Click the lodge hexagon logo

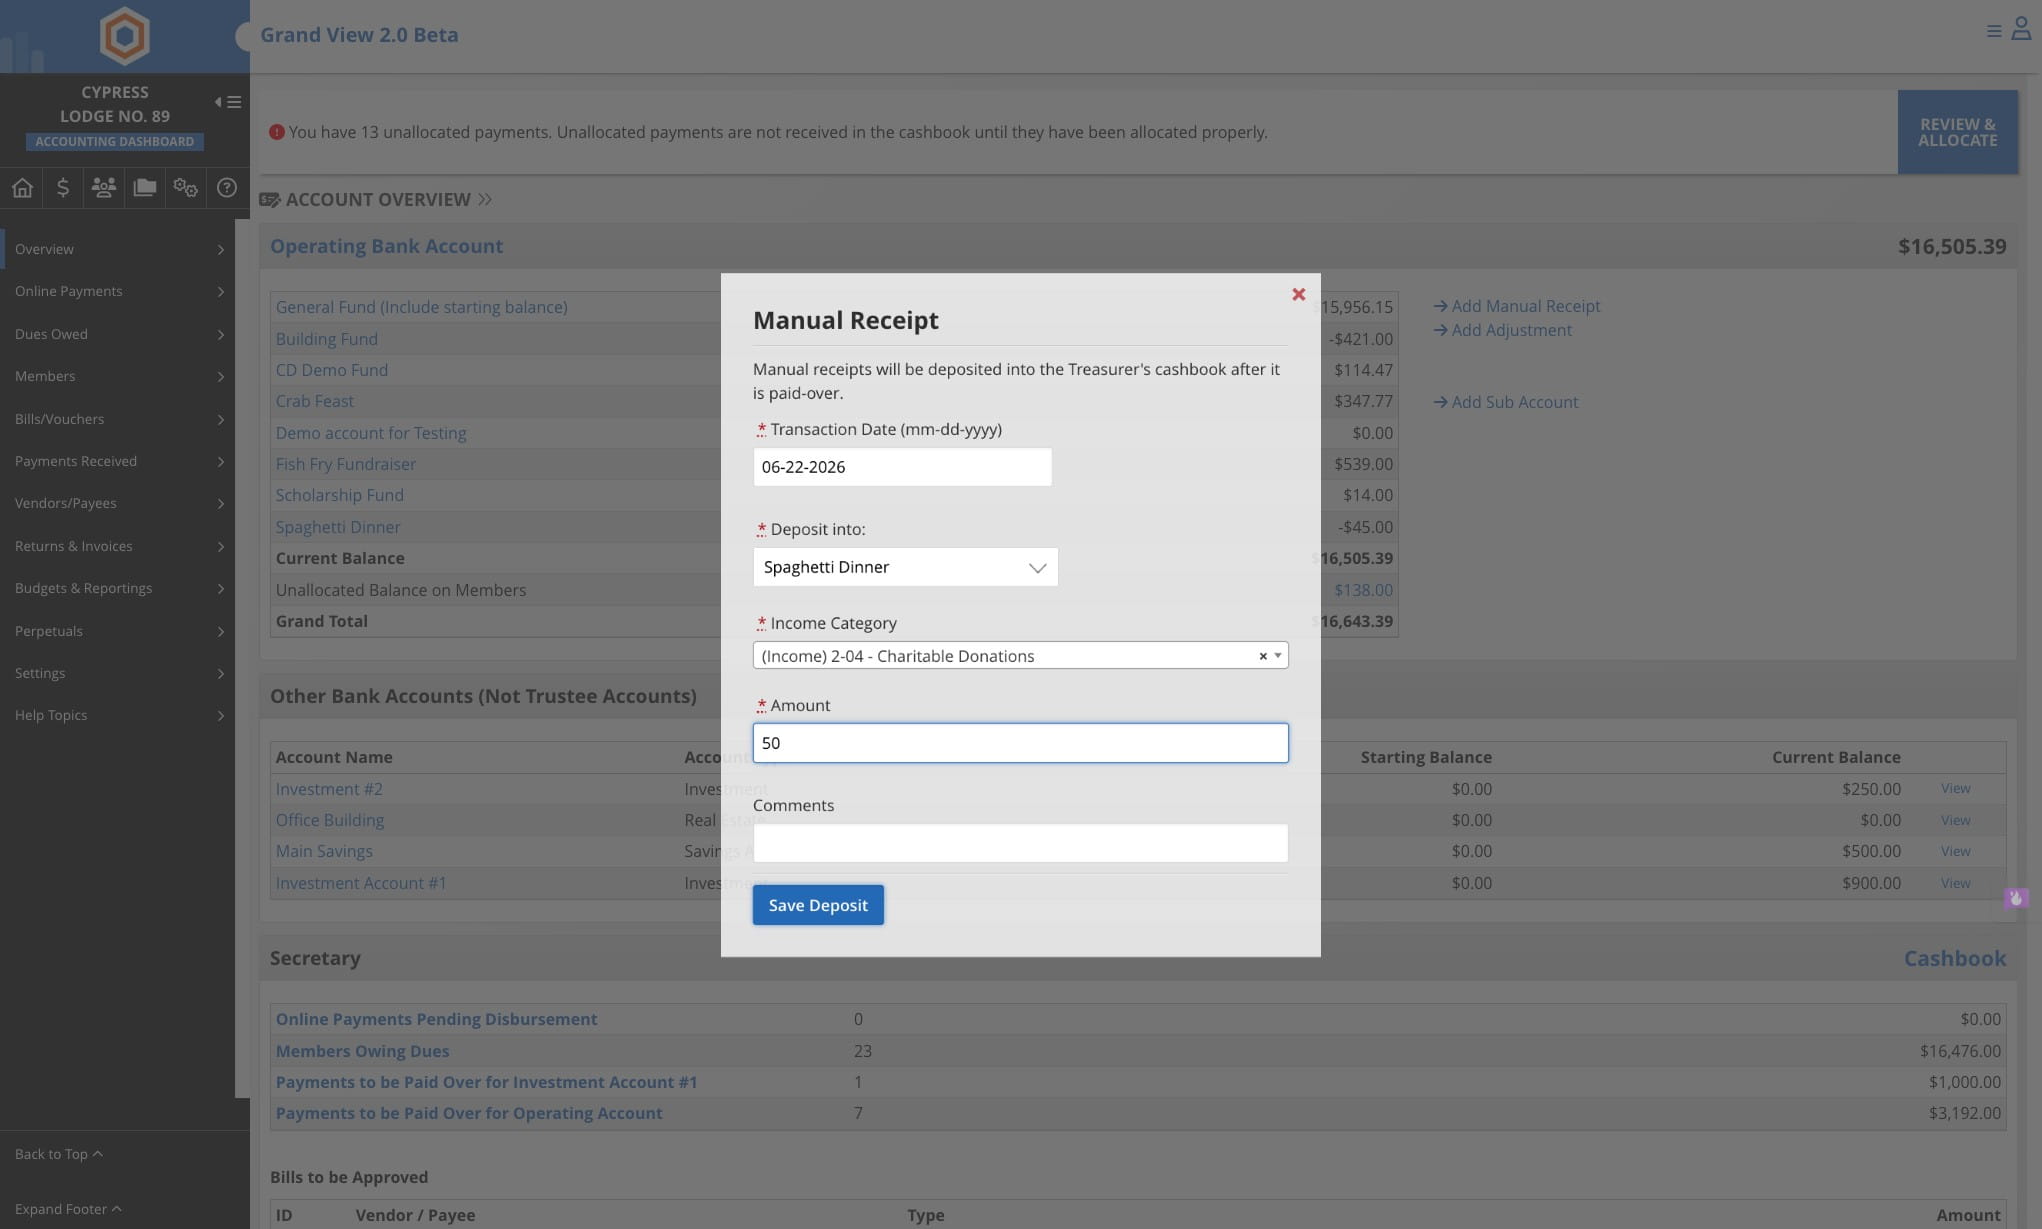click(124, 35)
